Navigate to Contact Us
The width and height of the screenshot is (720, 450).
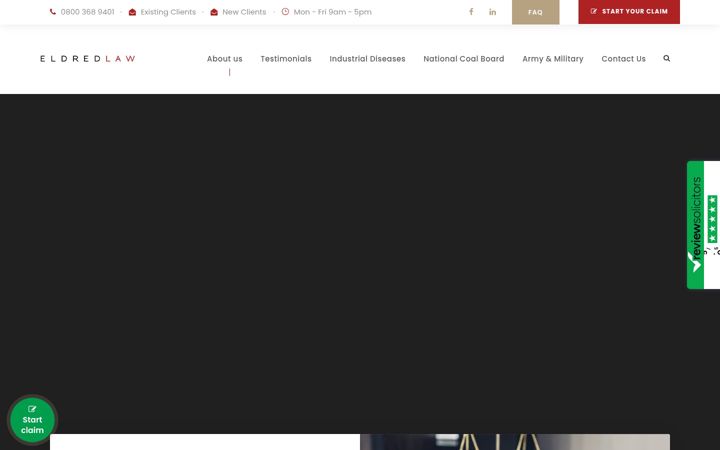click(x=624, y=59)
